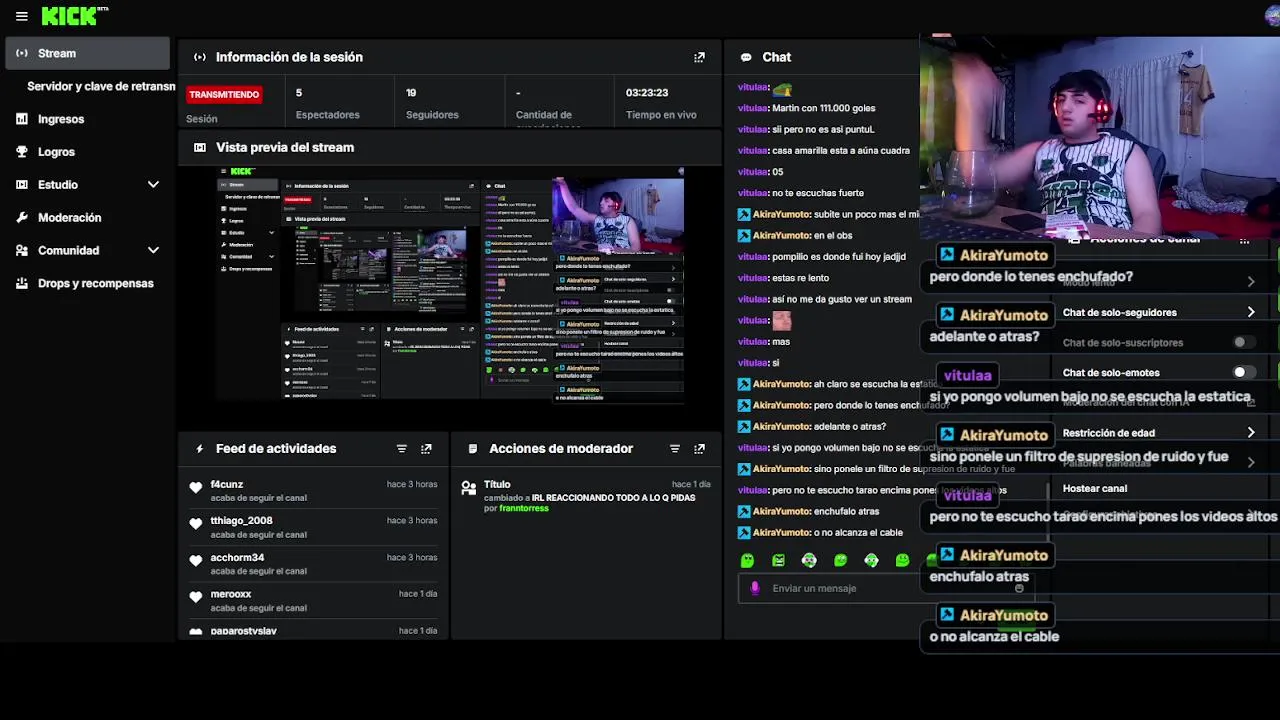The height and width of the screenshot is (720, 1280).
Task: Click username f4cunz in activity feed
Action: 227,484
